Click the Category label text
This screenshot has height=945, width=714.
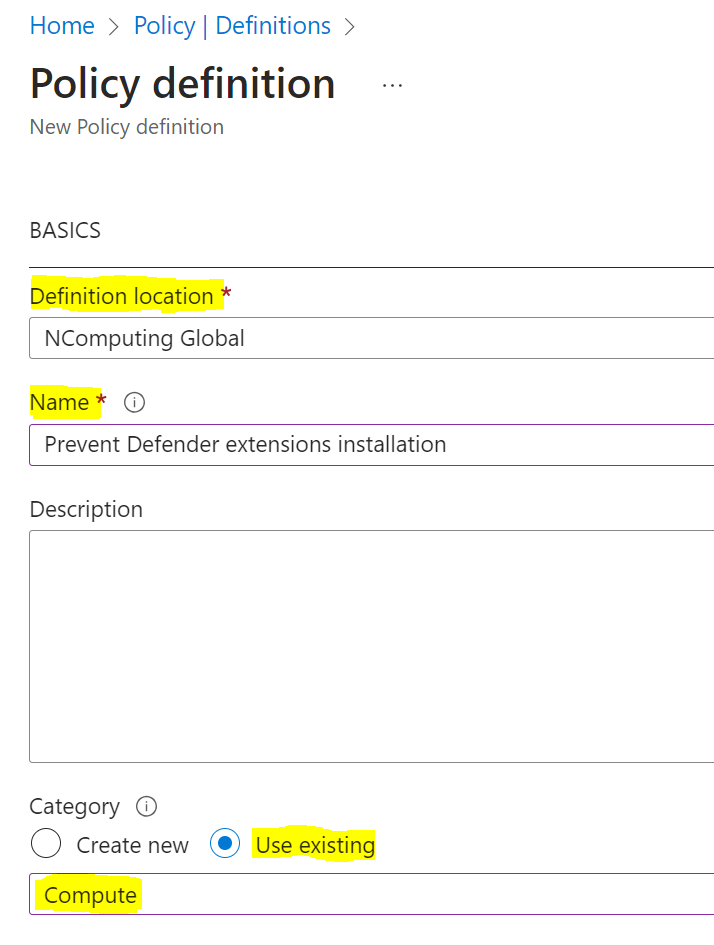click(74, 806)
